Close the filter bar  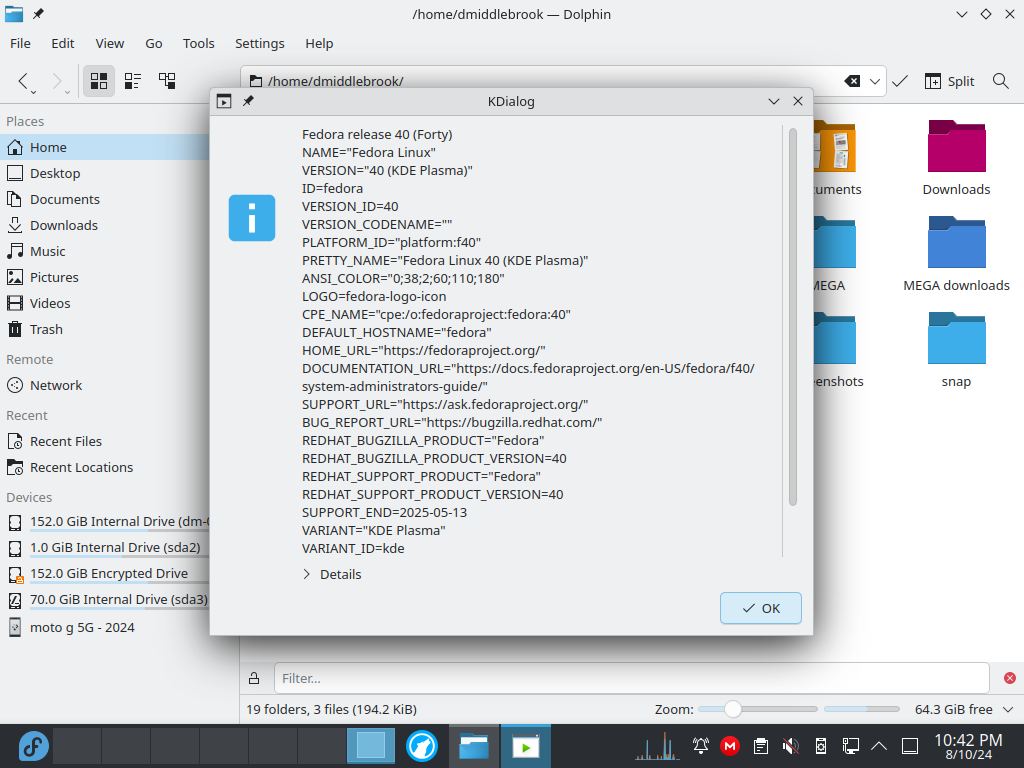(1010, 678)
